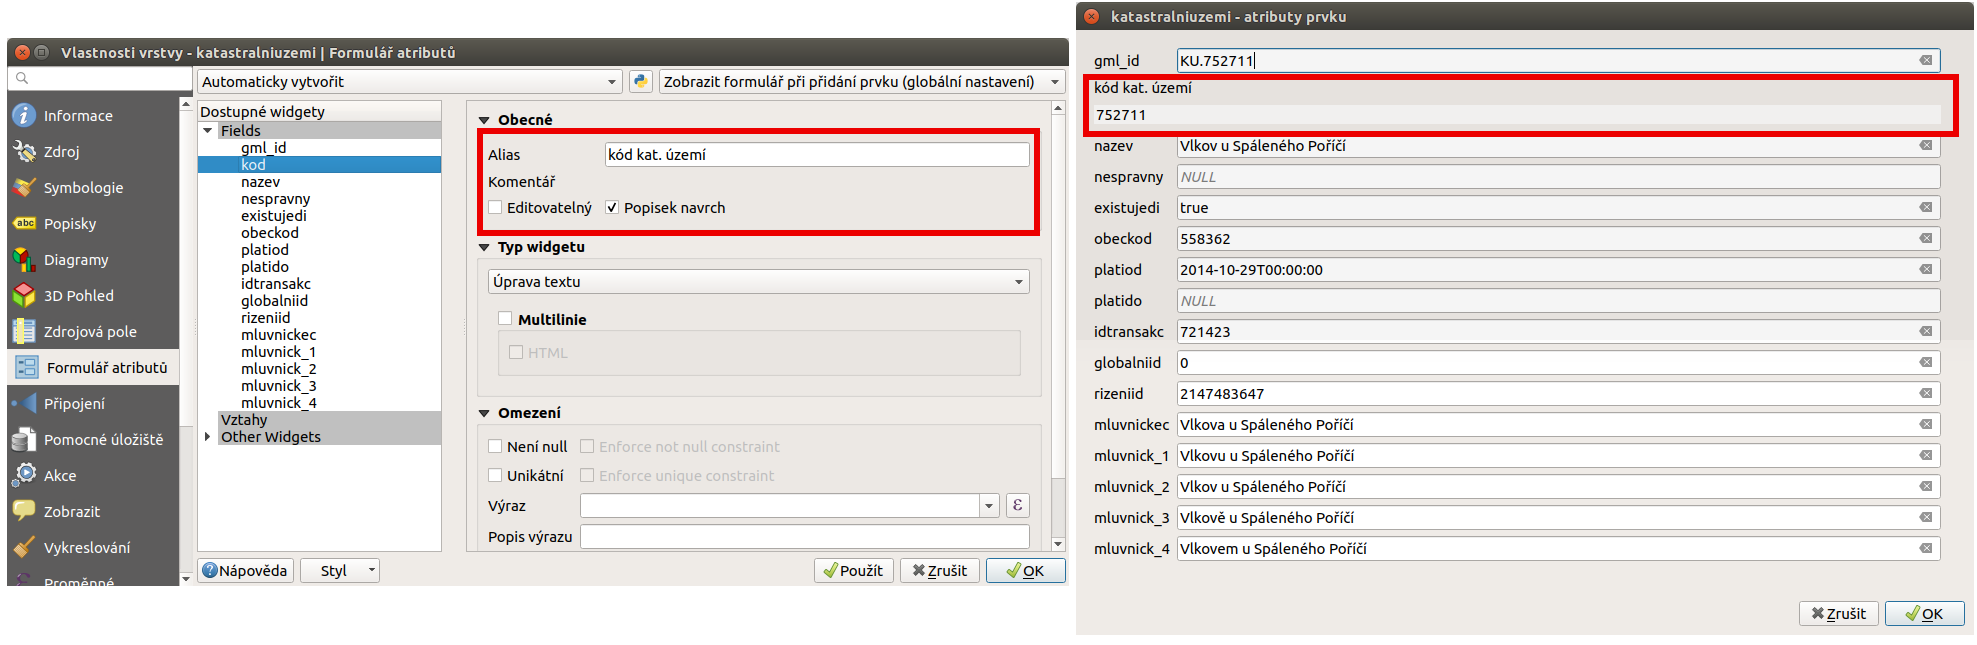Open the Úprava textu widget type dropdown
The width and height of the screenshot is (1977, 645).
pyautogui.click(x=758, y=282)
